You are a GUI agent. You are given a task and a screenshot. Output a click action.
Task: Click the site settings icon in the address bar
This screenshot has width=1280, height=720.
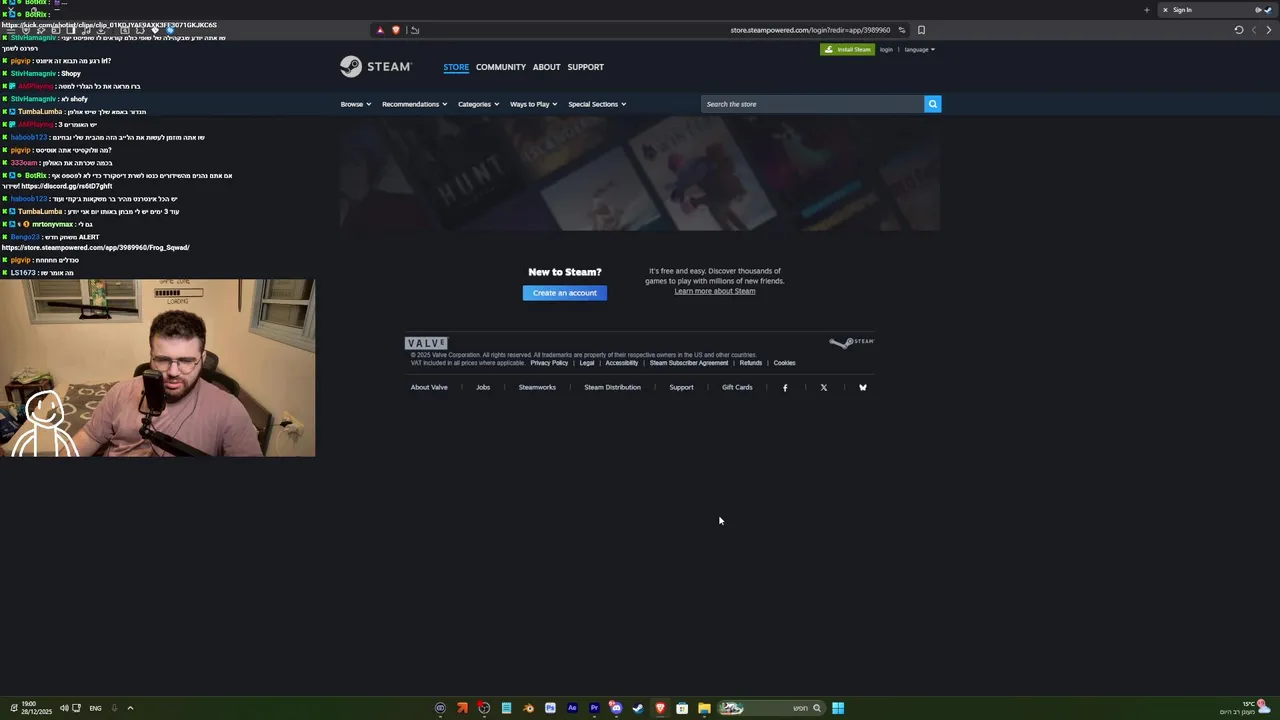coord(901,30)
